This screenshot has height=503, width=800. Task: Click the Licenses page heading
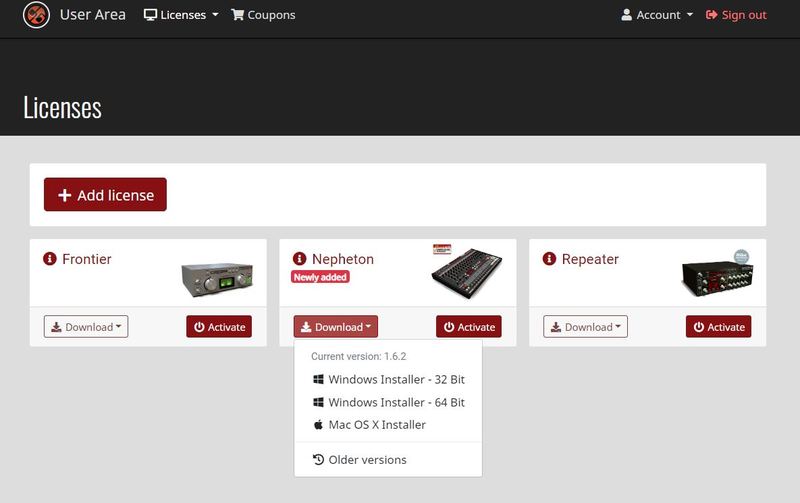click(x=62, y=108)
